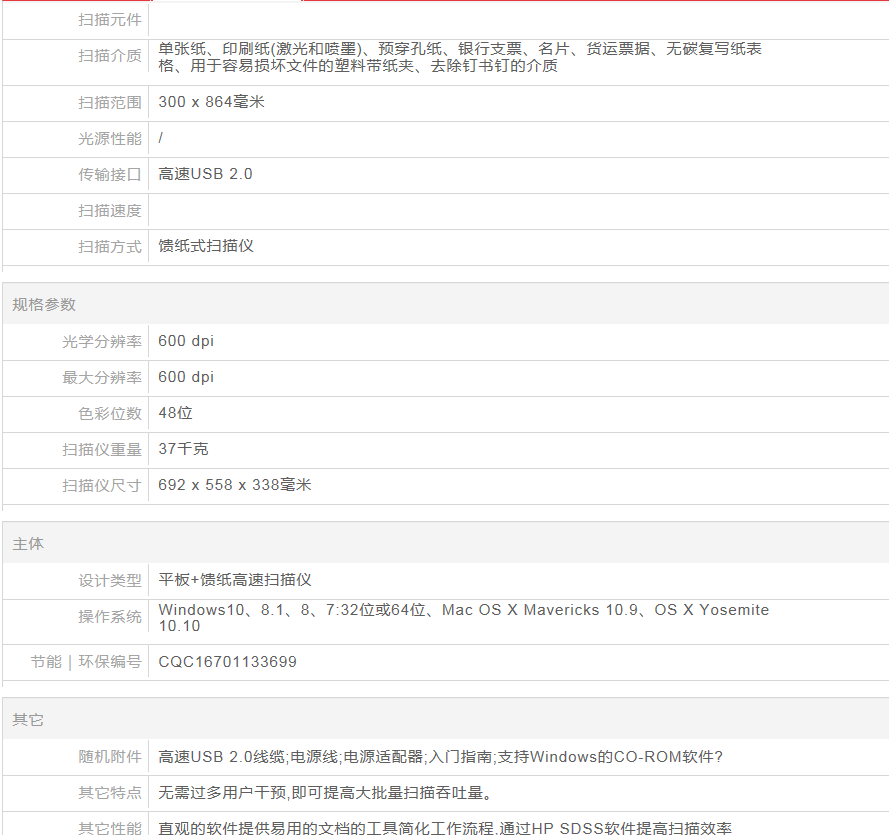Select the CQC16701133699 certification number

coord(227,662)
